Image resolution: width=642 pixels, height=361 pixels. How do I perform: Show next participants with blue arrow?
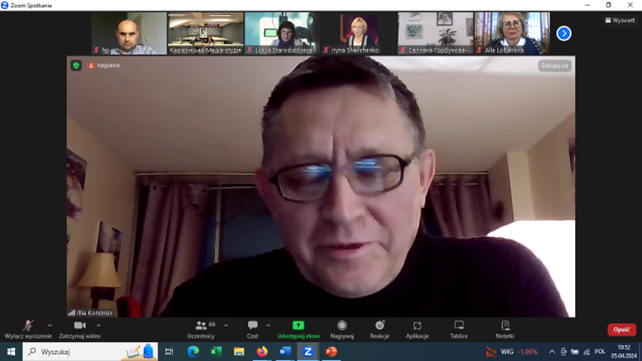pyautogui.click(x=564, y=34)
